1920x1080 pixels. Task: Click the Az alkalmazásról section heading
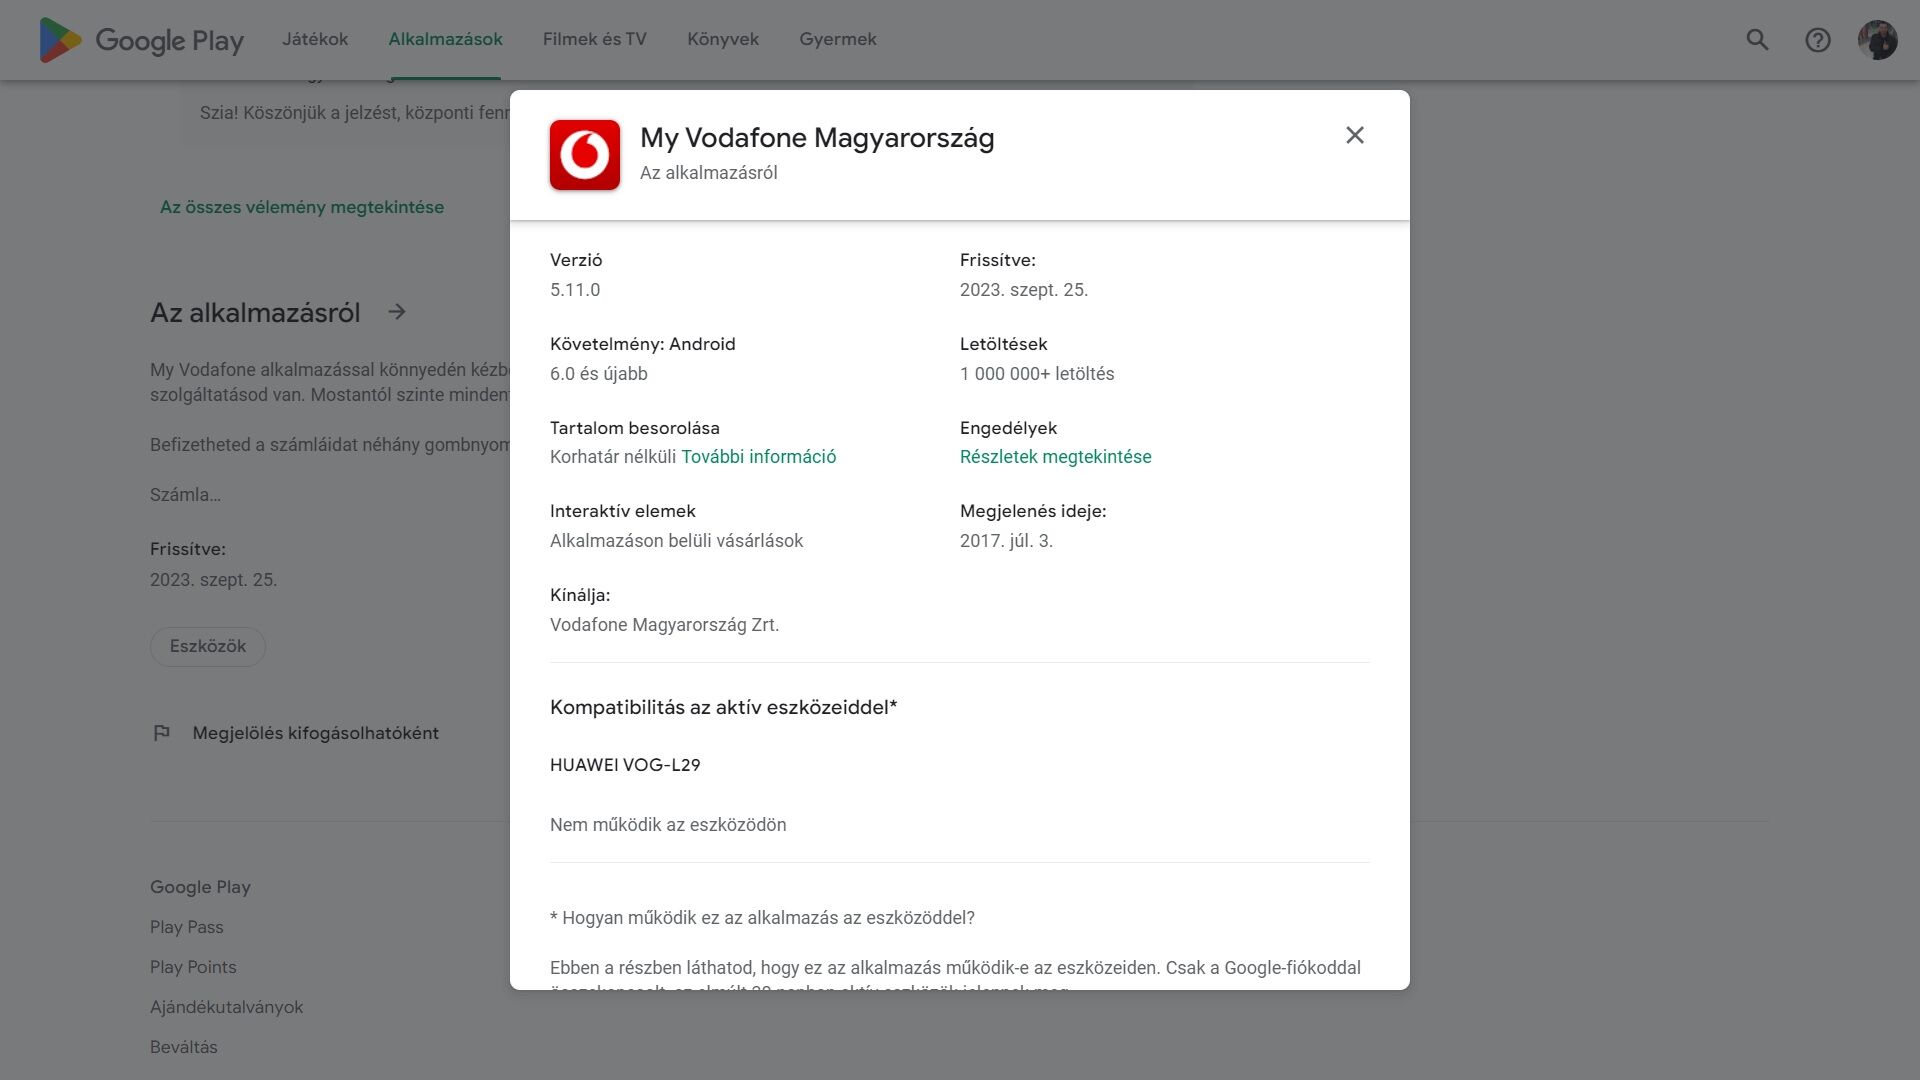255,313
